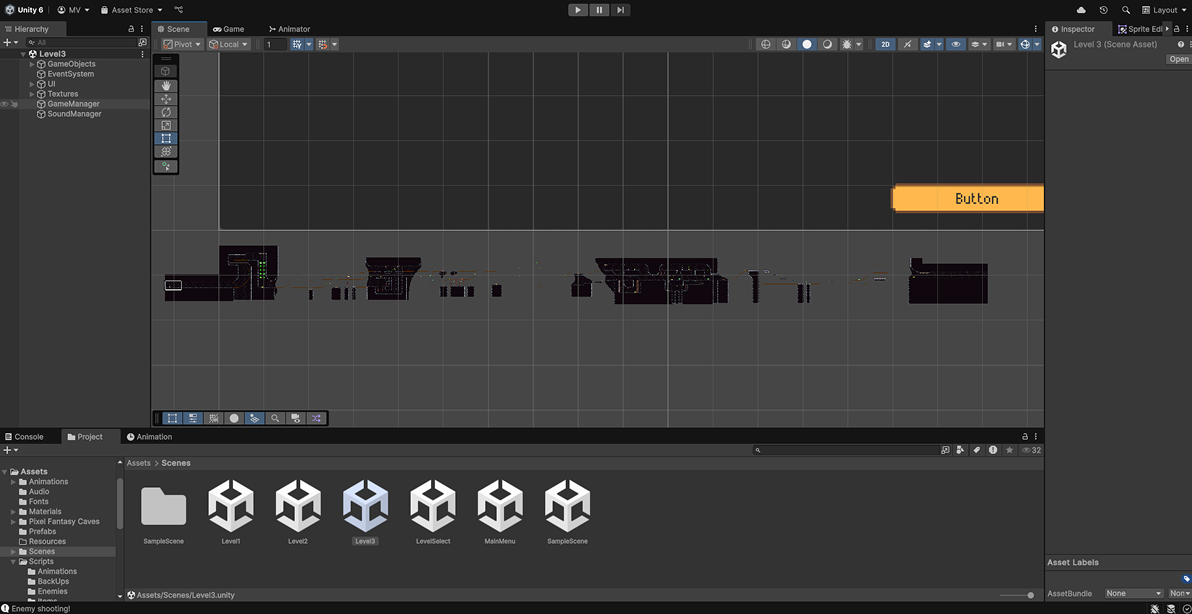Toggle GameManager visibility eye in Hierarchy

[x=5, y=104]
